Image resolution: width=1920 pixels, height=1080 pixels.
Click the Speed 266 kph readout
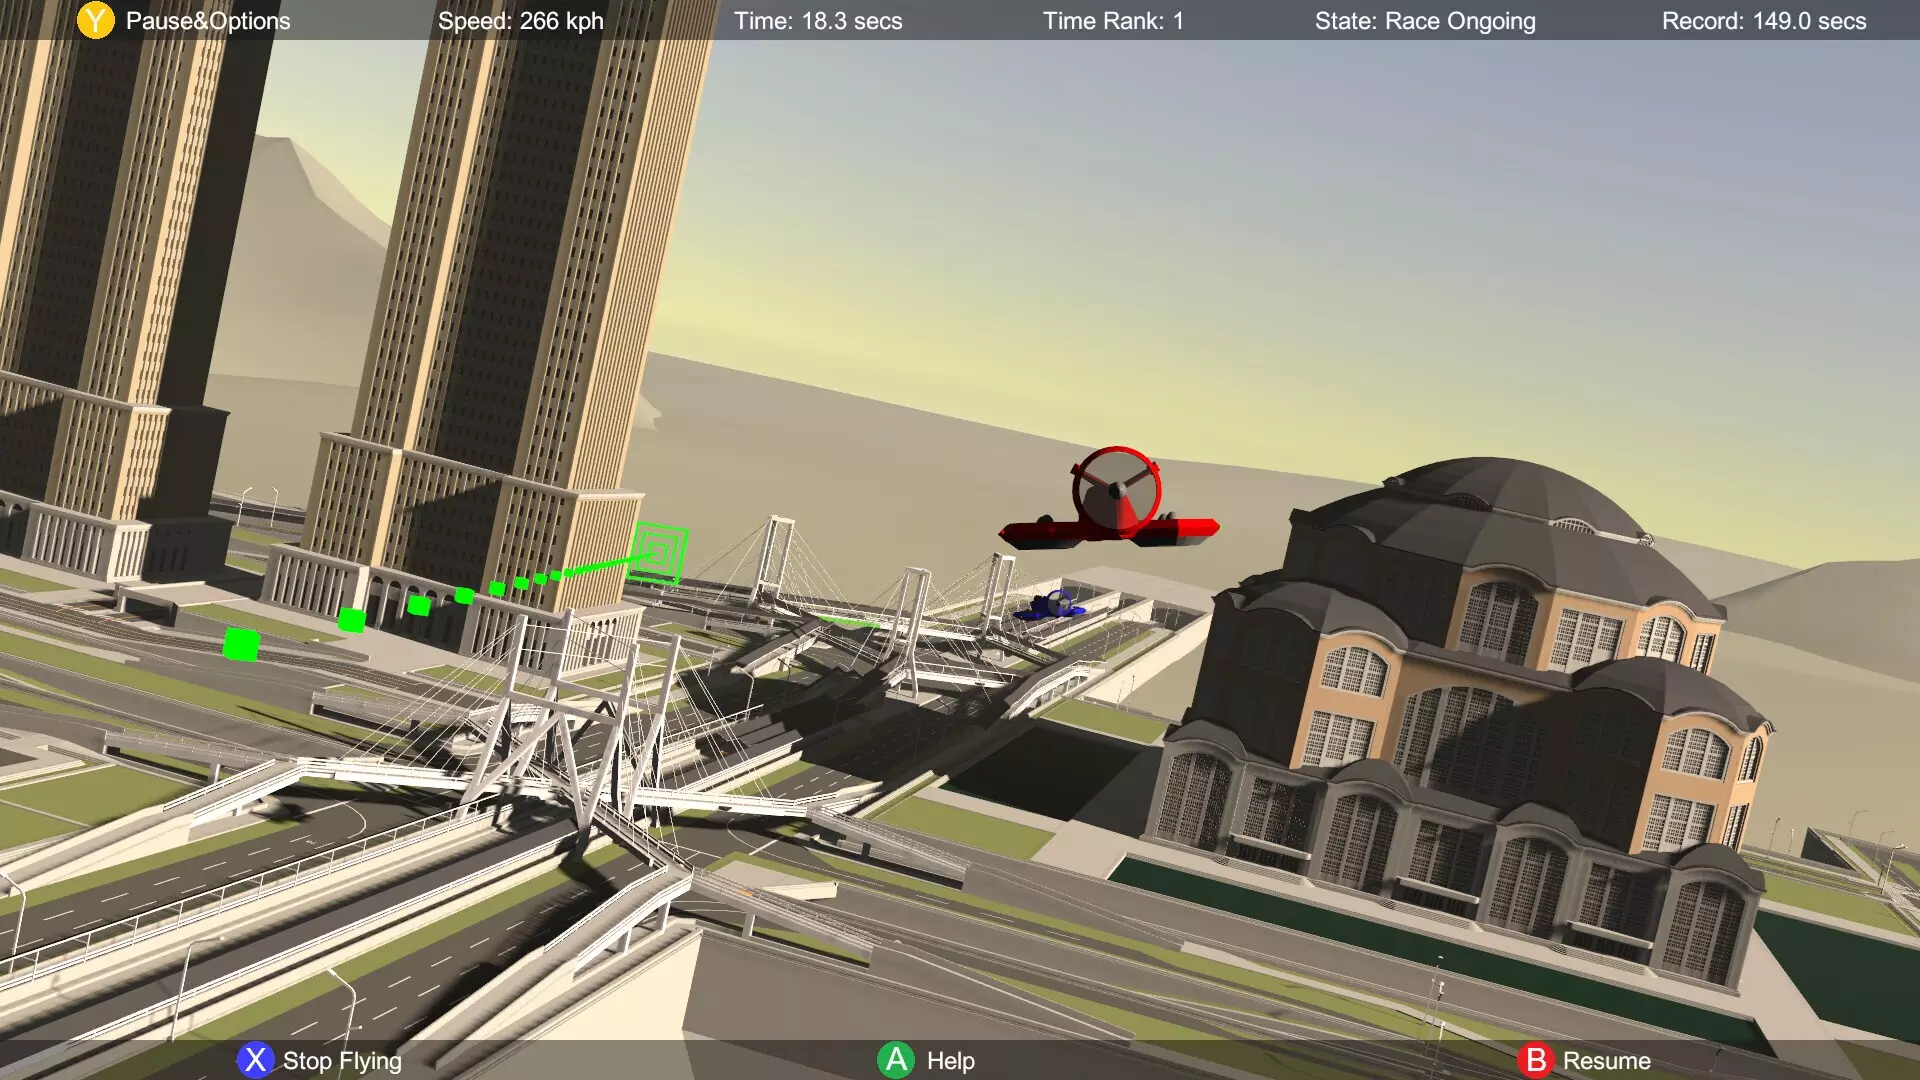(520, 21)
